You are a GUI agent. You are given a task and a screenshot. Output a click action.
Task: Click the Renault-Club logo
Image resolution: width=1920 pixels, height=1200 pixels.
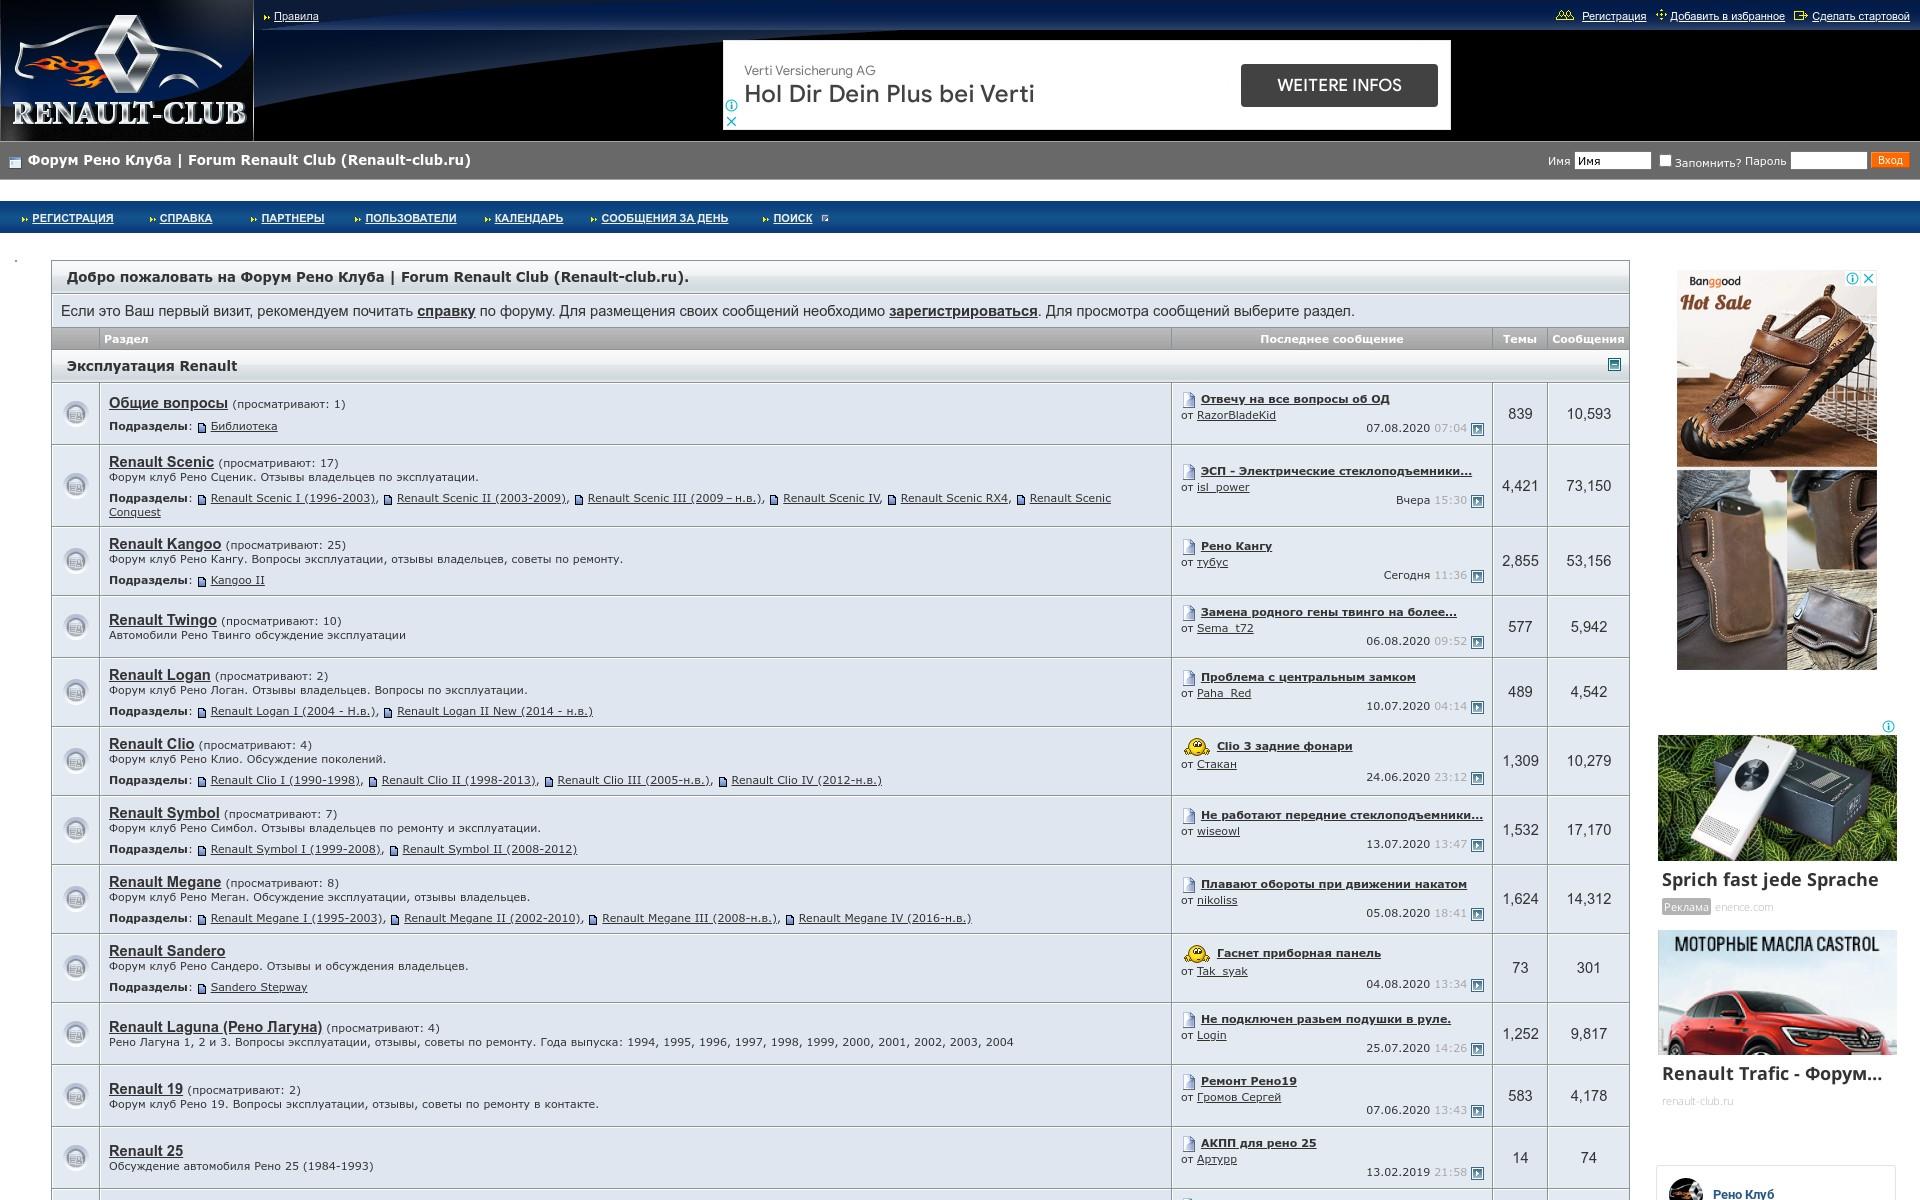point(127,70)
